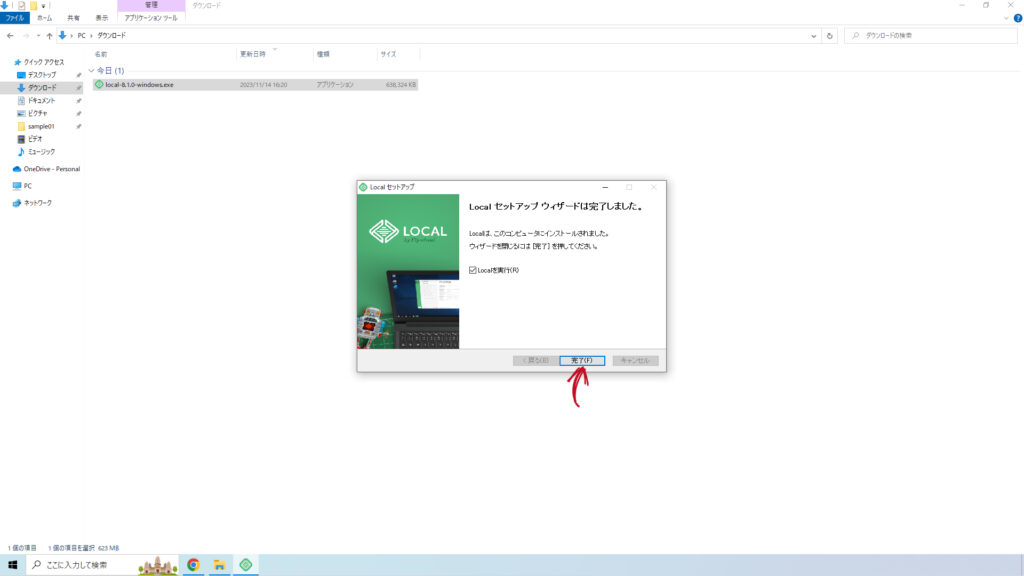Image resolution: width=1024 pixels, height=576 pixels.
Task: Open recent locations dropdown arrow
Action: point(38,36)
